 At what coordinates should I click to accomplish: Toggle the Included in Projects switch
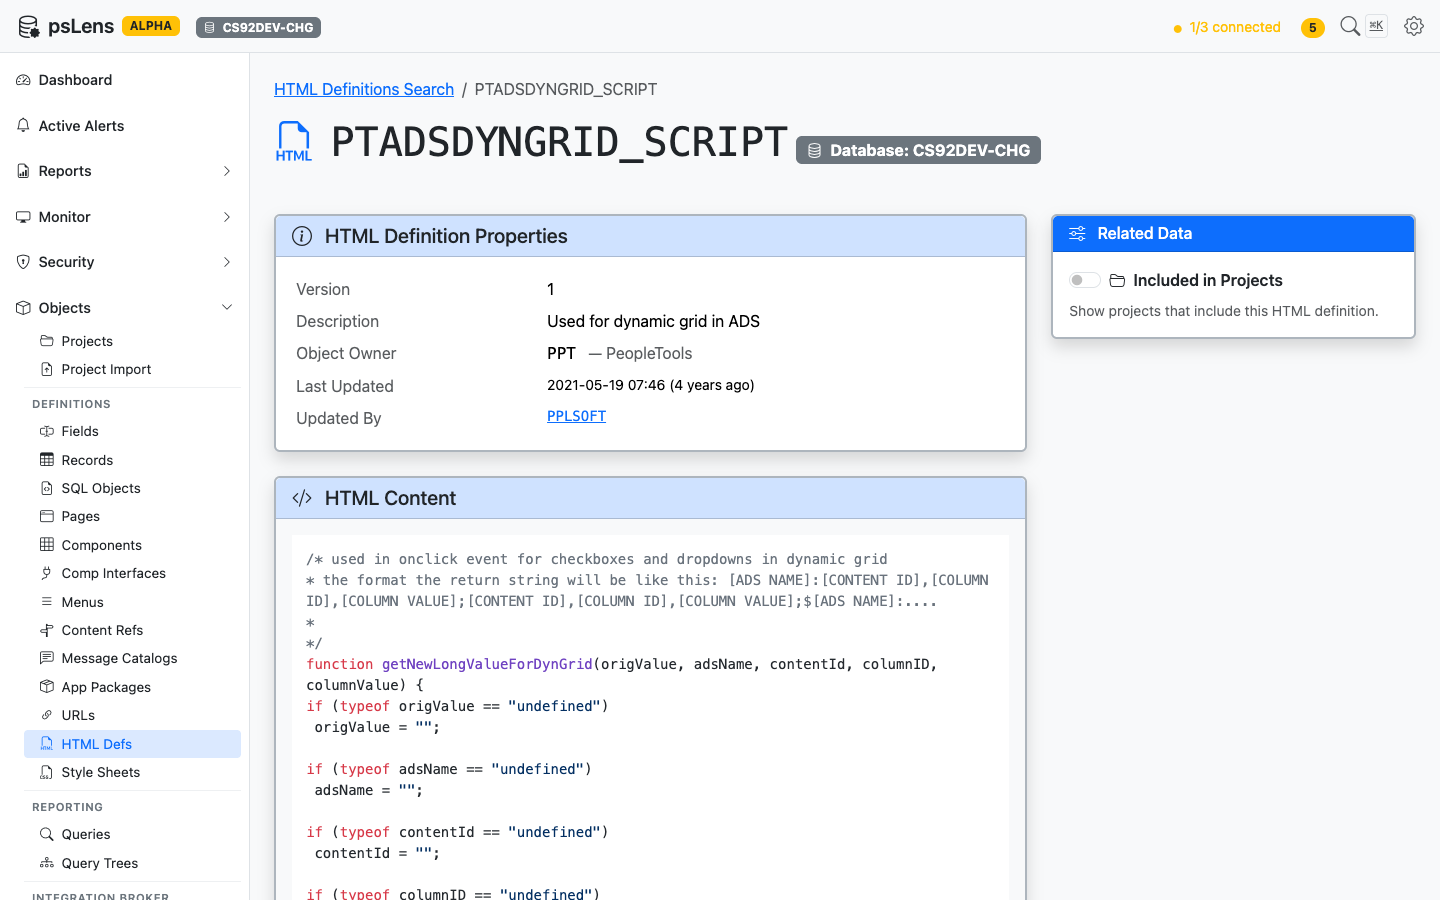pyautogui.click(x=1084, y=280)
